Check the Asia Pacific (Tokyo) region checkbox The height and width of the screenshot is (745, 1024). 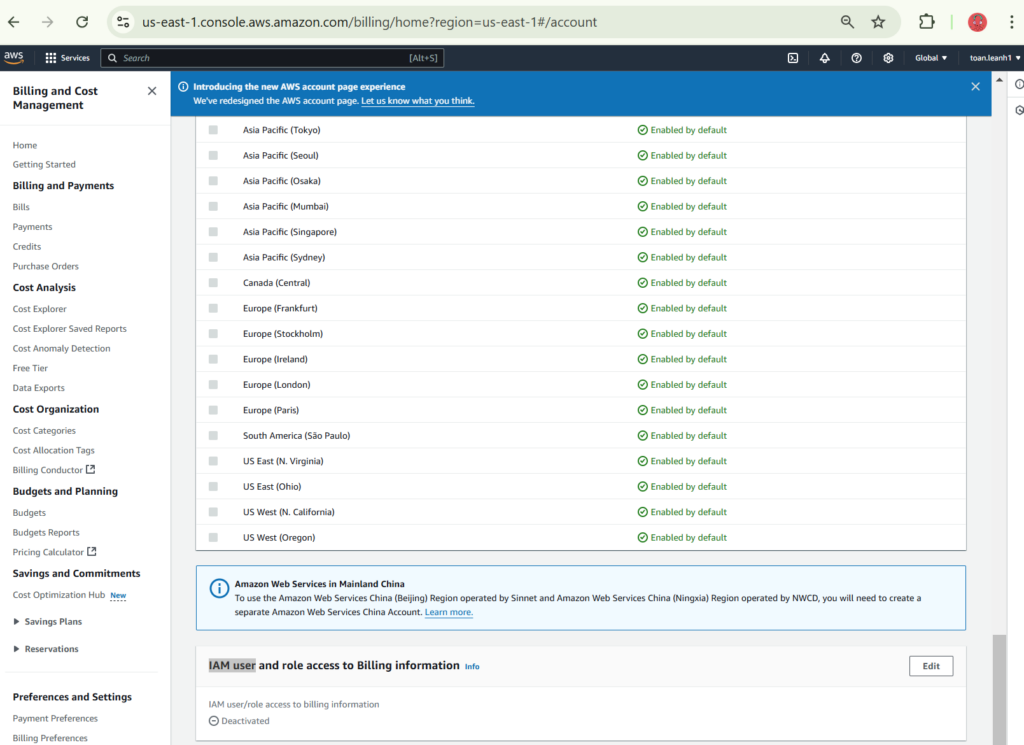(x=213, y=130)
